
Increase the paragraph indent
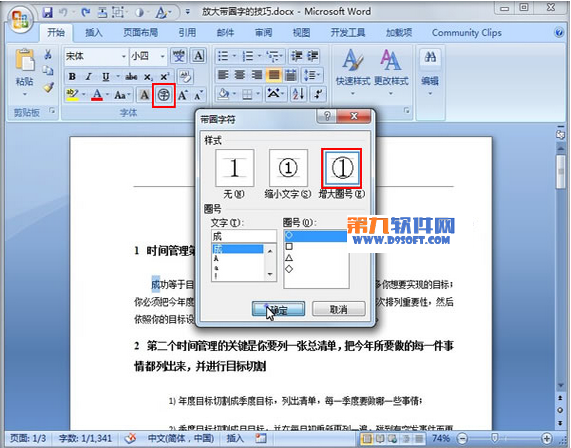(313, 56)
